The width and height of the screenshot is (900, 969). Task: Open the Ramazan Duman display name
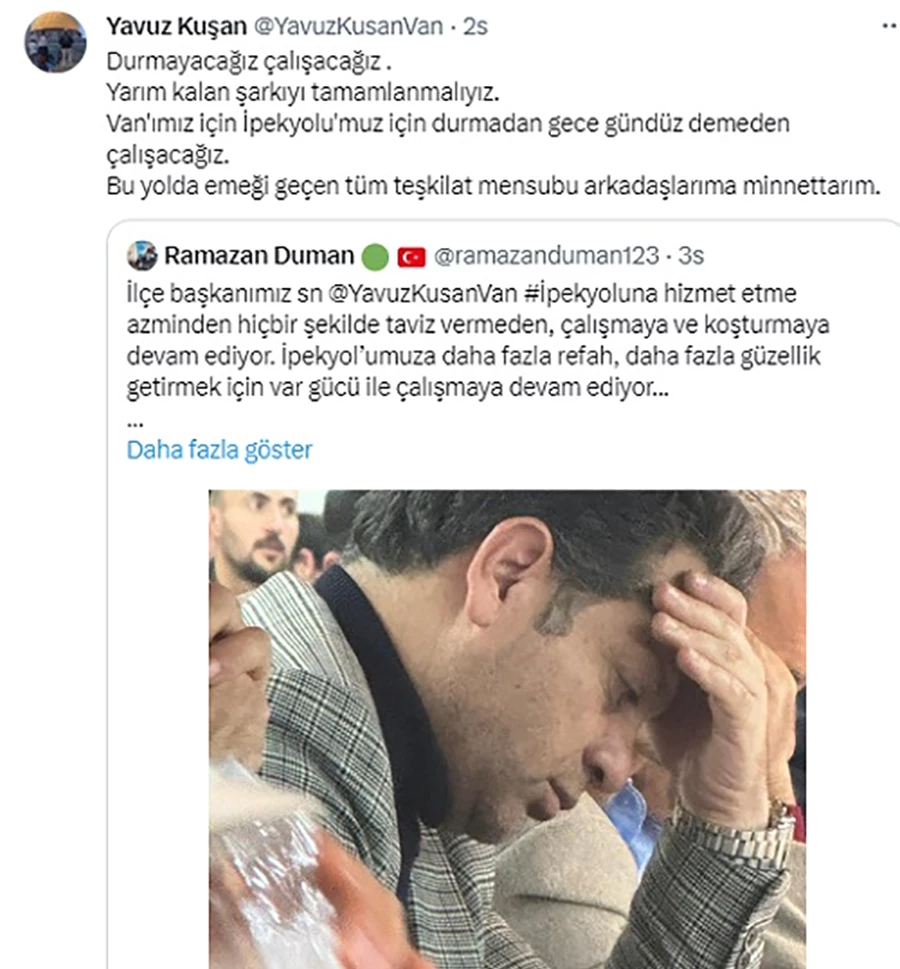click(259, 255)
